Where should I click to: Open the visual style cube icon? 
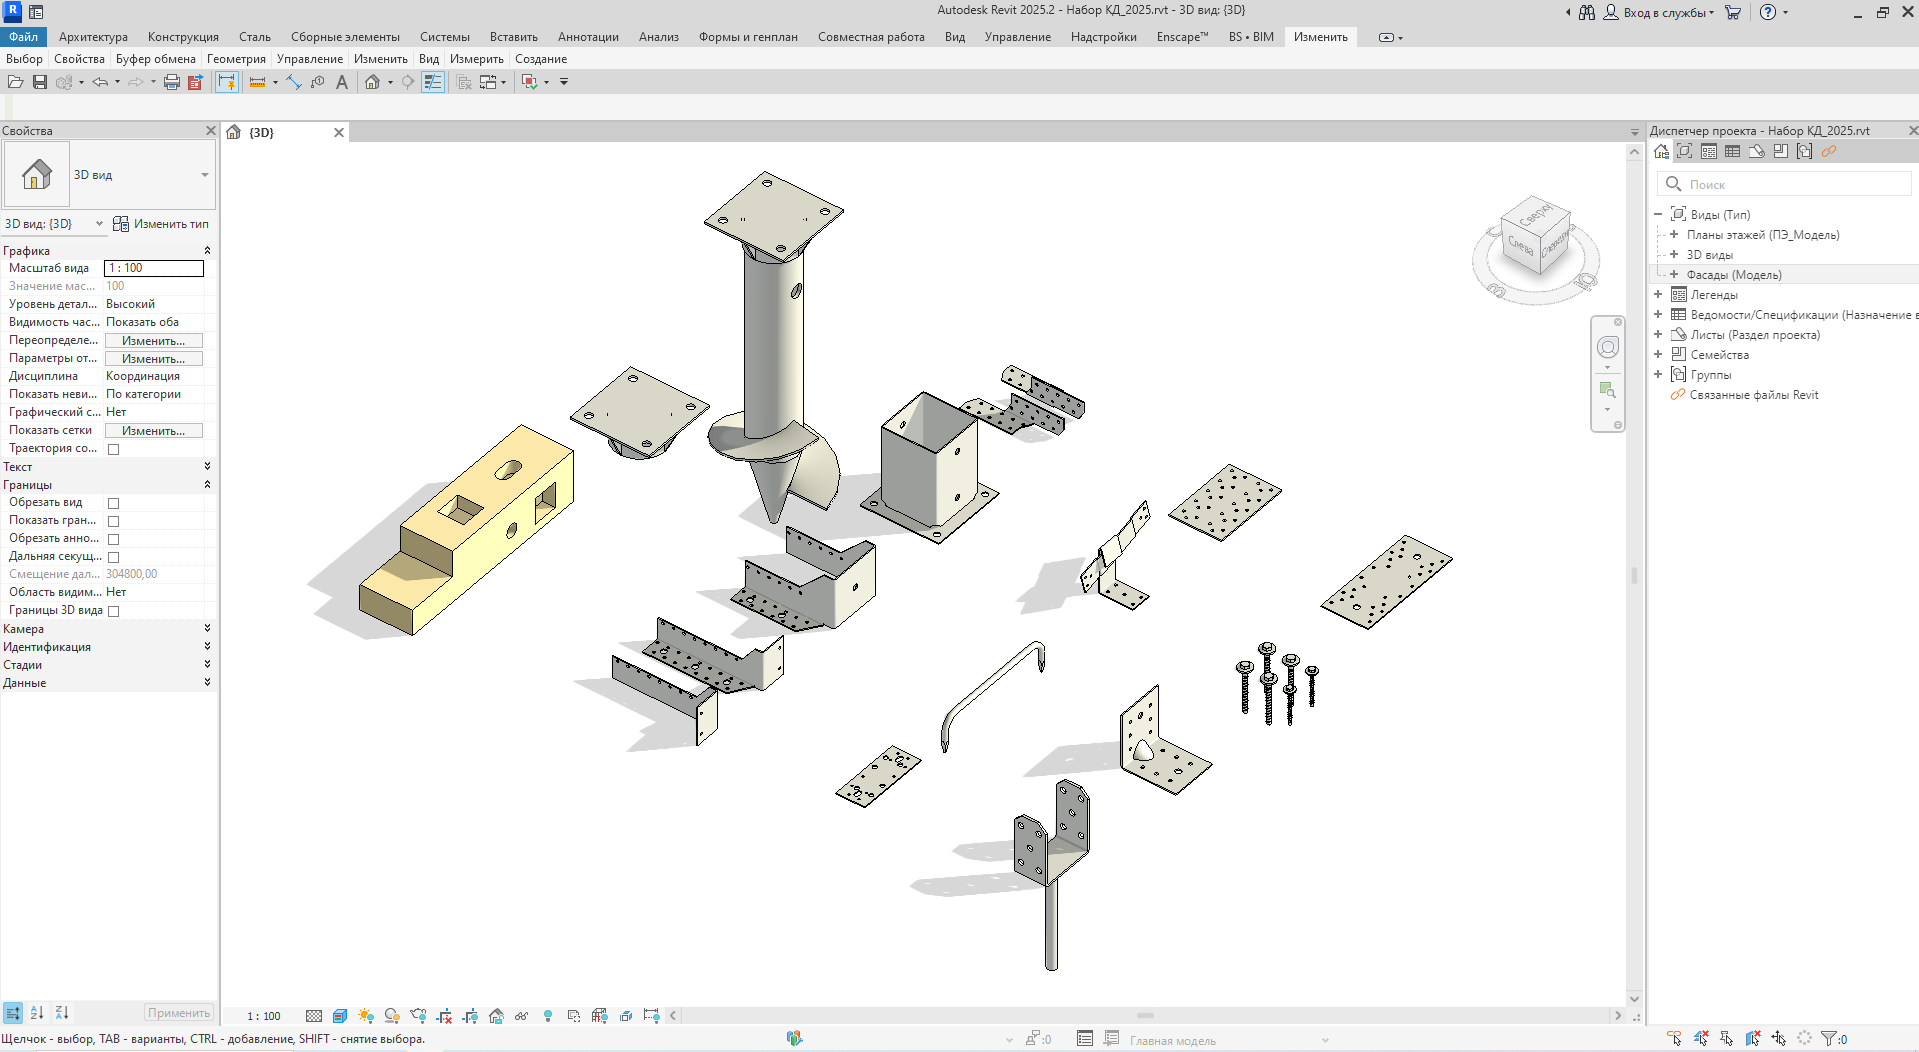click(x=340, y=1016)
